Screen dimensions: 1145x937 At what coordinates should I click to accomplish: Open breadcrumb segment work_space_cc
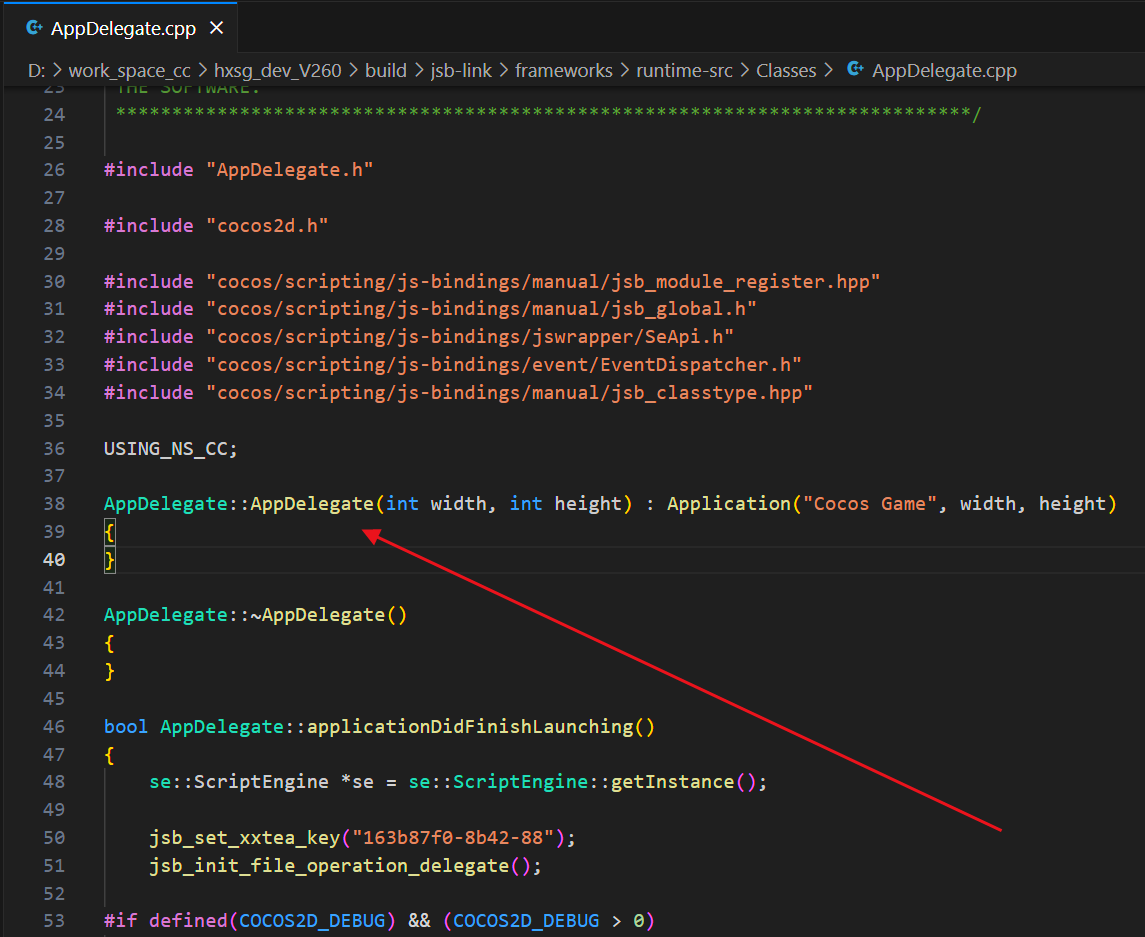pos(129,71)
